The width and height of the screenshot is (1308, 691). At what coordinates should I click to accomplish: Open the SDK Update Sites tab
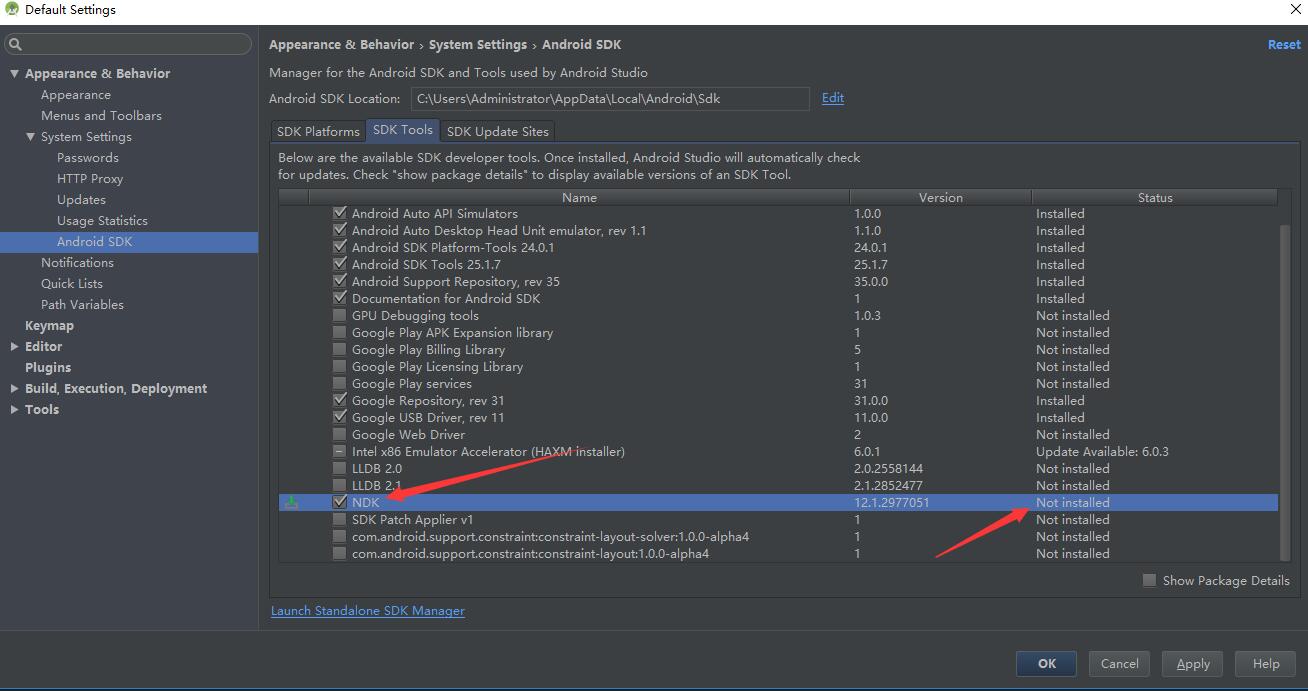[497, 131]
